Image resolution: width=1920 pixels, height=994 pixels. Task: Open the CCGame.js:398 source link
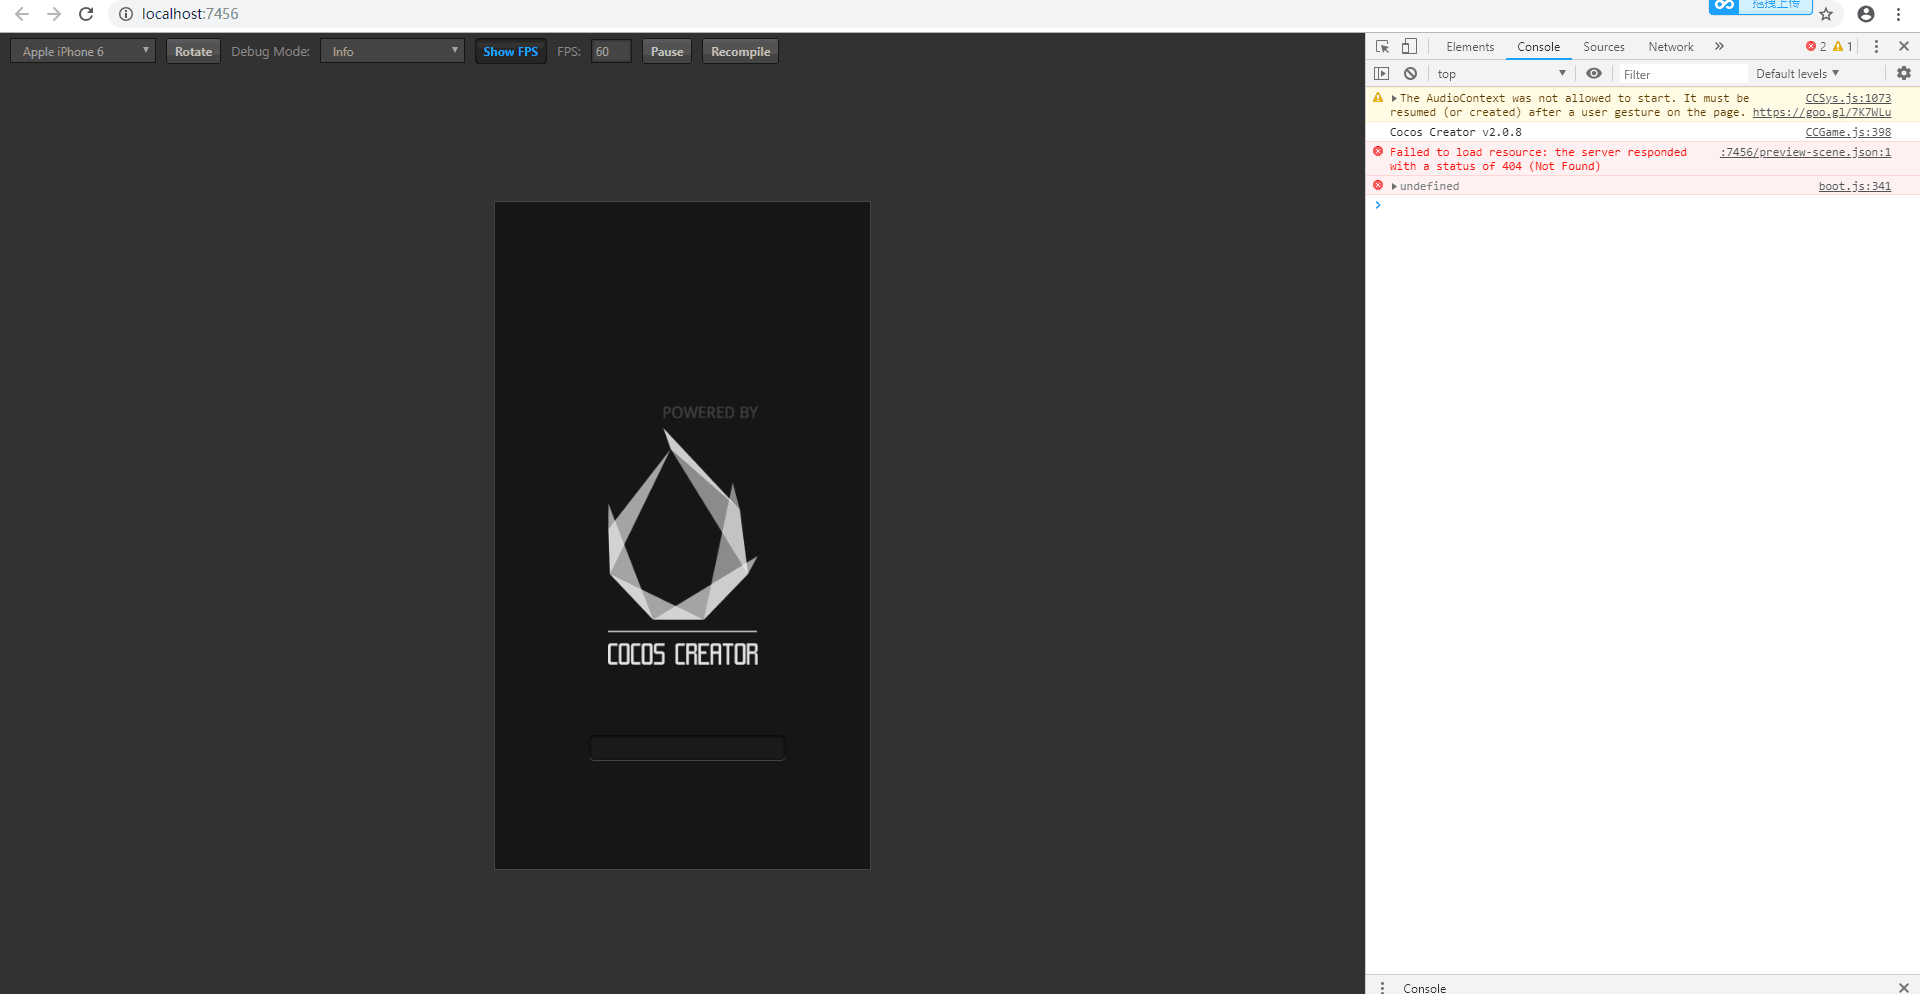click(1848, 132)
